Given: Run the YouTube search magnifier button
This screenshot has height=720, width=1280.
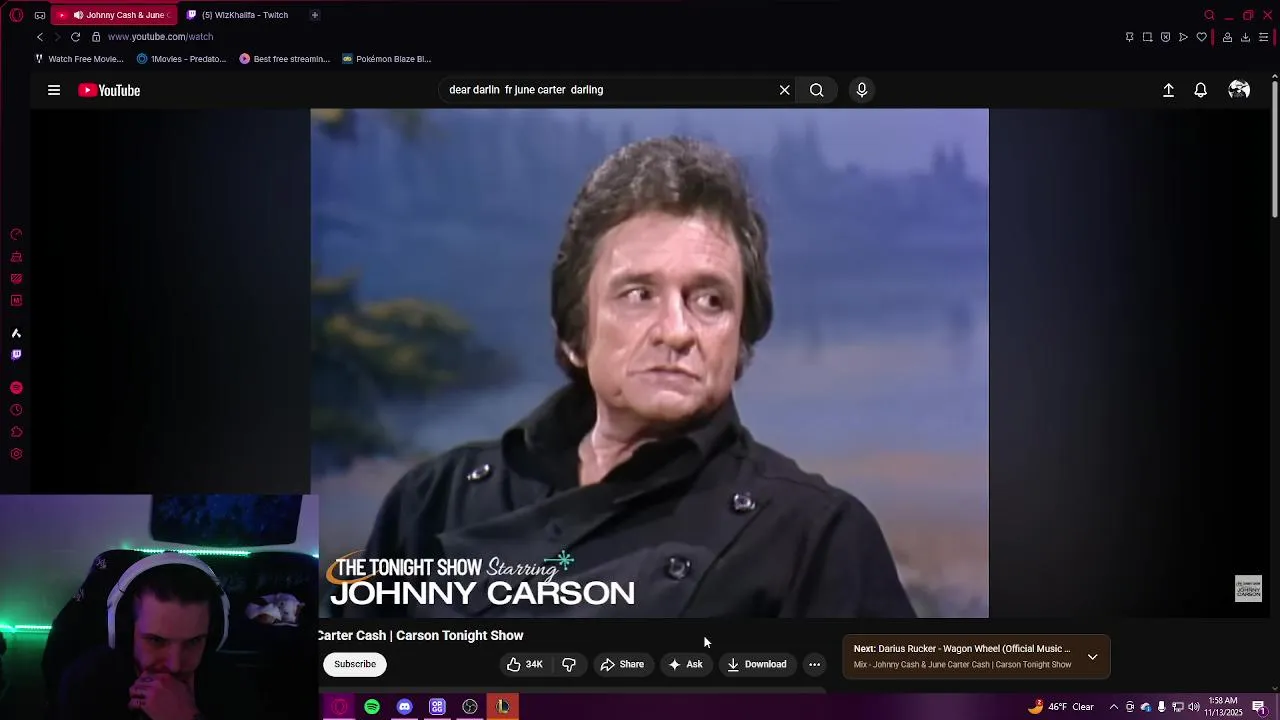Looking at the screenshot, I should (817, 90).
